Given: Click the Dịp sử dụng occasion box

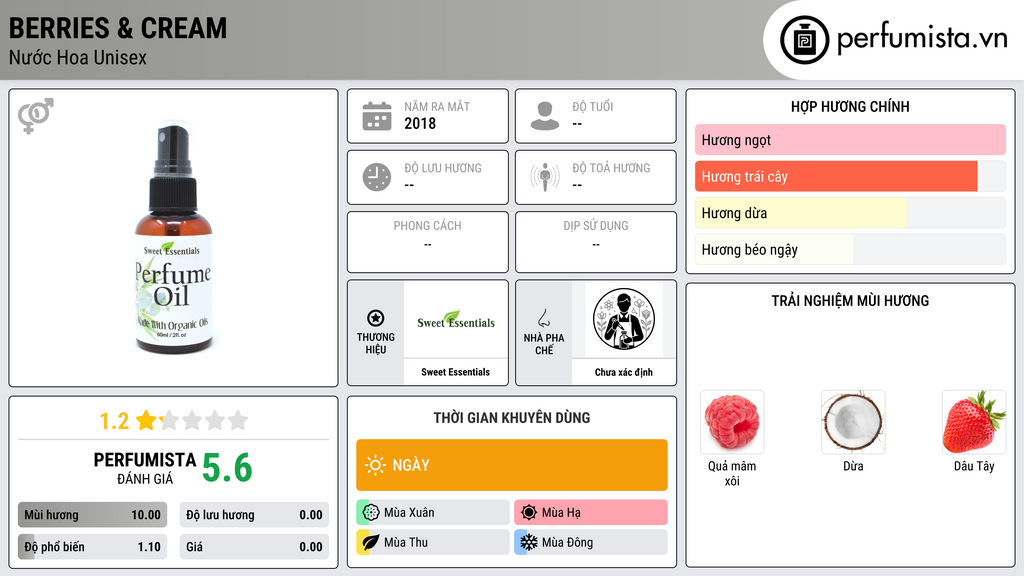Looking at the screenshot, I should pos(596,242).
